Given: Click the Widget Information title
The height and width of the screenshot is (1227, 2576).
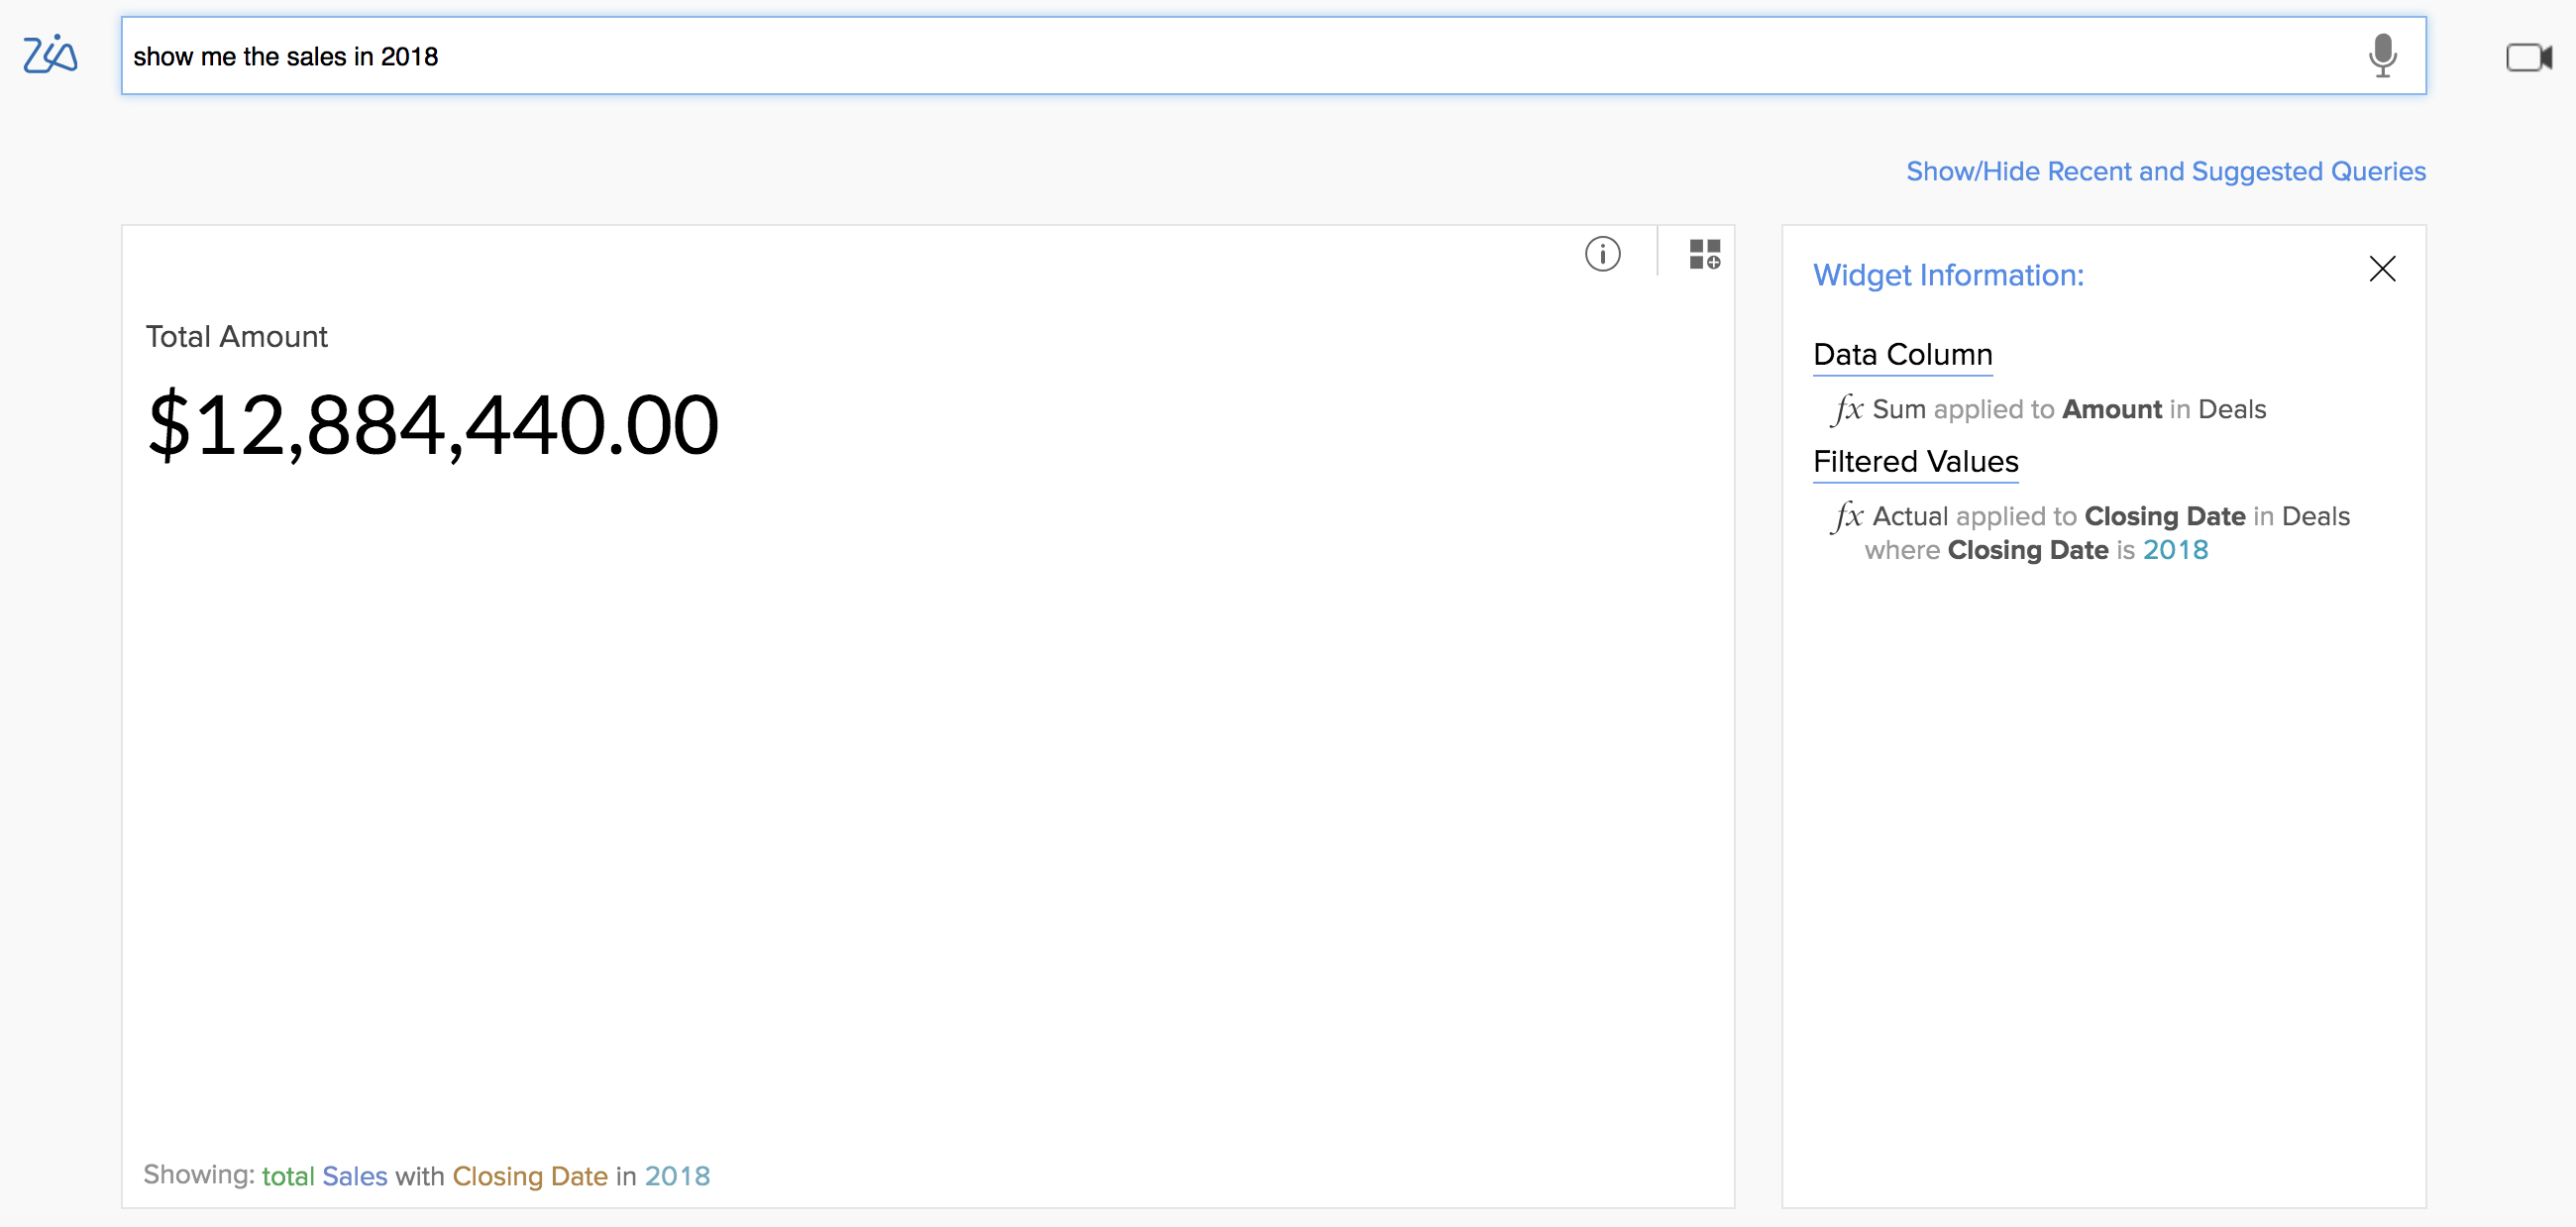Looking at the screenshot, I should 1948,275.
